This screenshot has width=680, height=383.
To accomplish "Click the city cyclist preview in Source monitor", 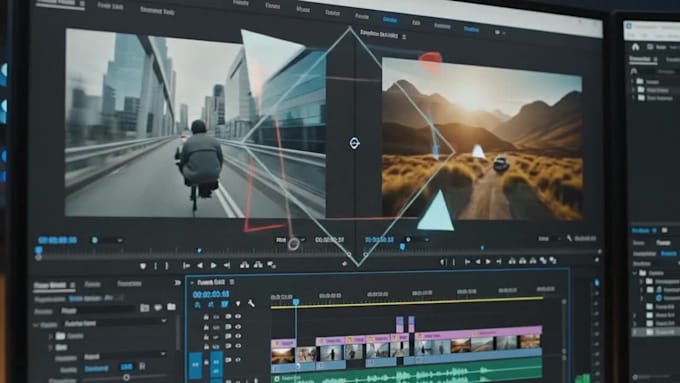I will [x=195, y=124].
